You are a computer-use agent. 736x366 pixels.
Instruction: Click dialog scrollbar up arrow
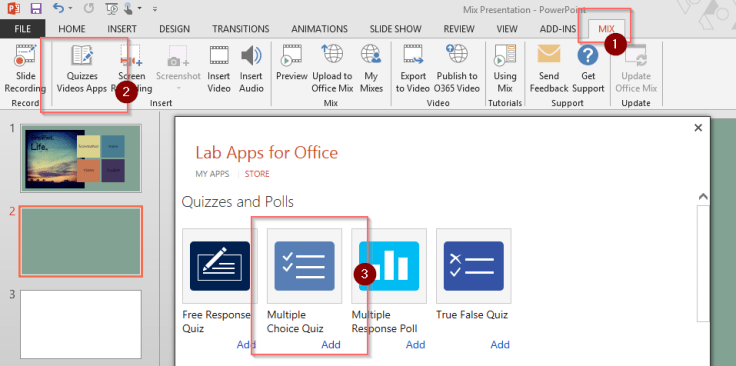click(x=703, y=197)
